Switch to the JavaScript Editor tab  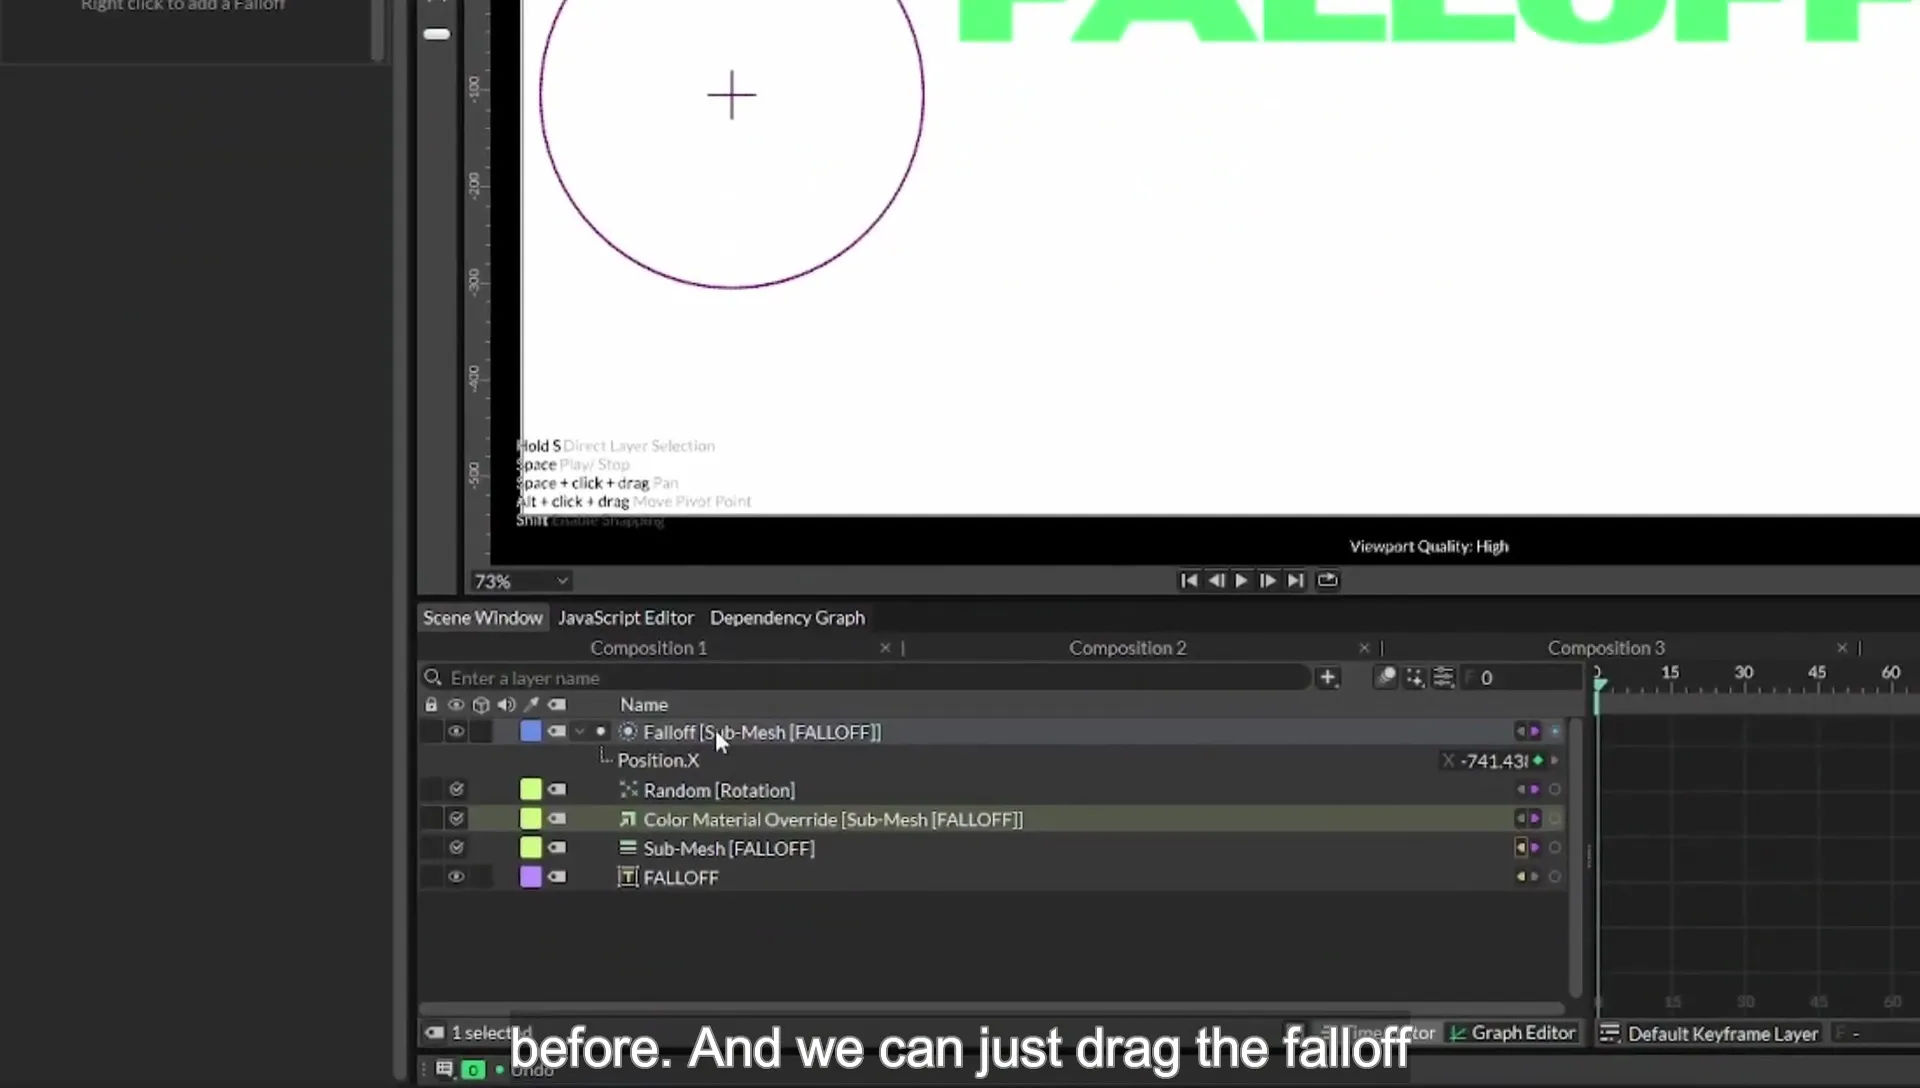[x=625, y=618]
